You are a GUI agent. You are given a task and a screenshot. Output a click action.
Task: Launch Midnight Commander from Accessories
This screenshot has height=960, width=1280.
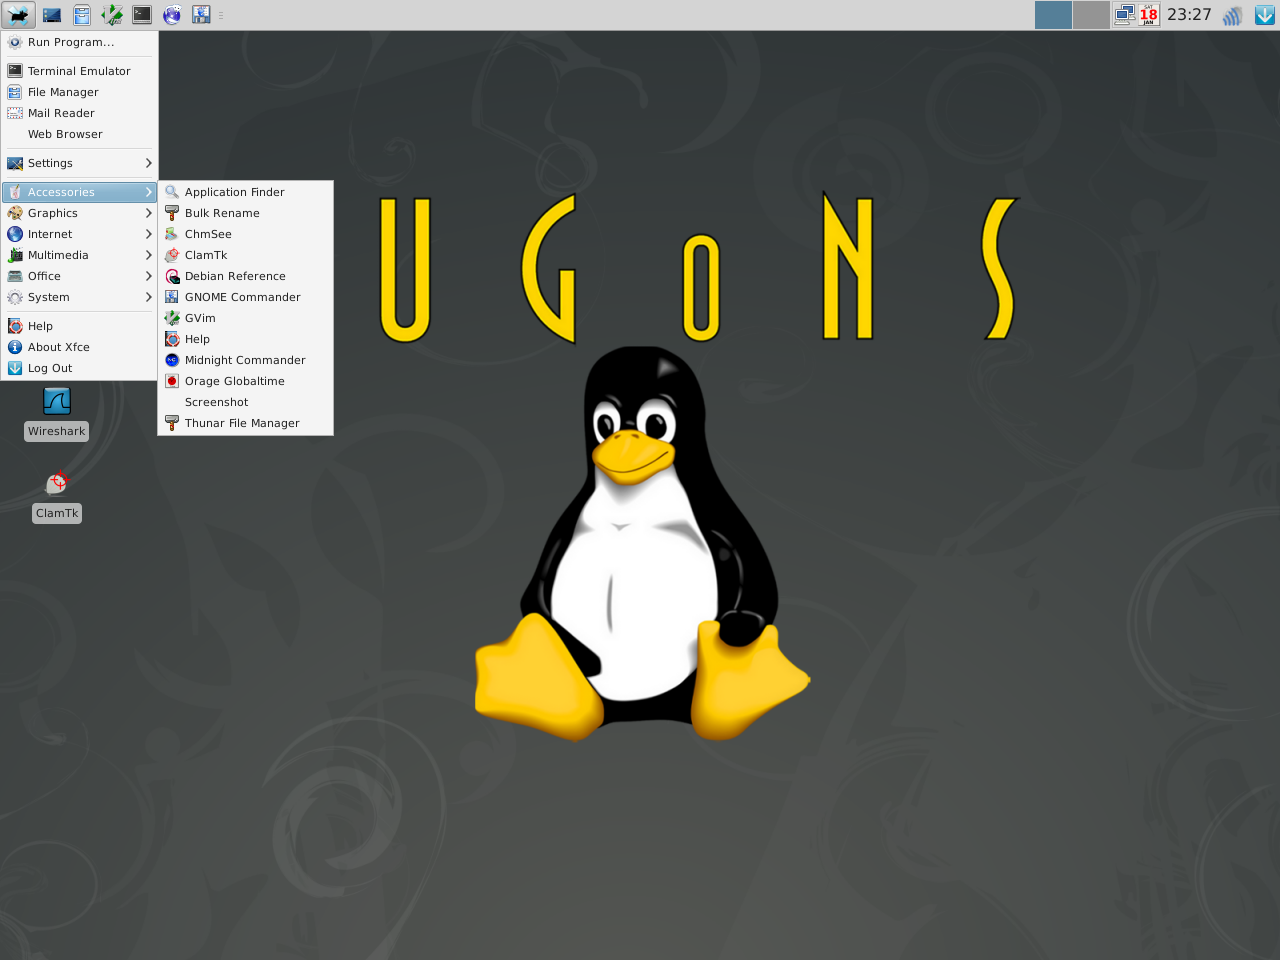[x=245, y=360]
